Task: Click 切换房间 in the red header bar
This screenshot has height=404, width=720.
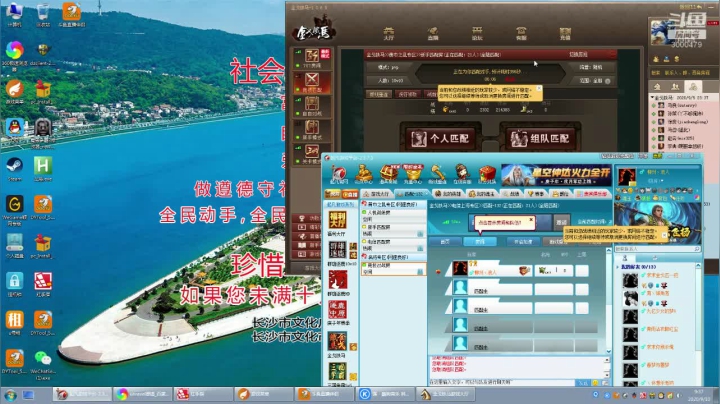Action: 578,54
